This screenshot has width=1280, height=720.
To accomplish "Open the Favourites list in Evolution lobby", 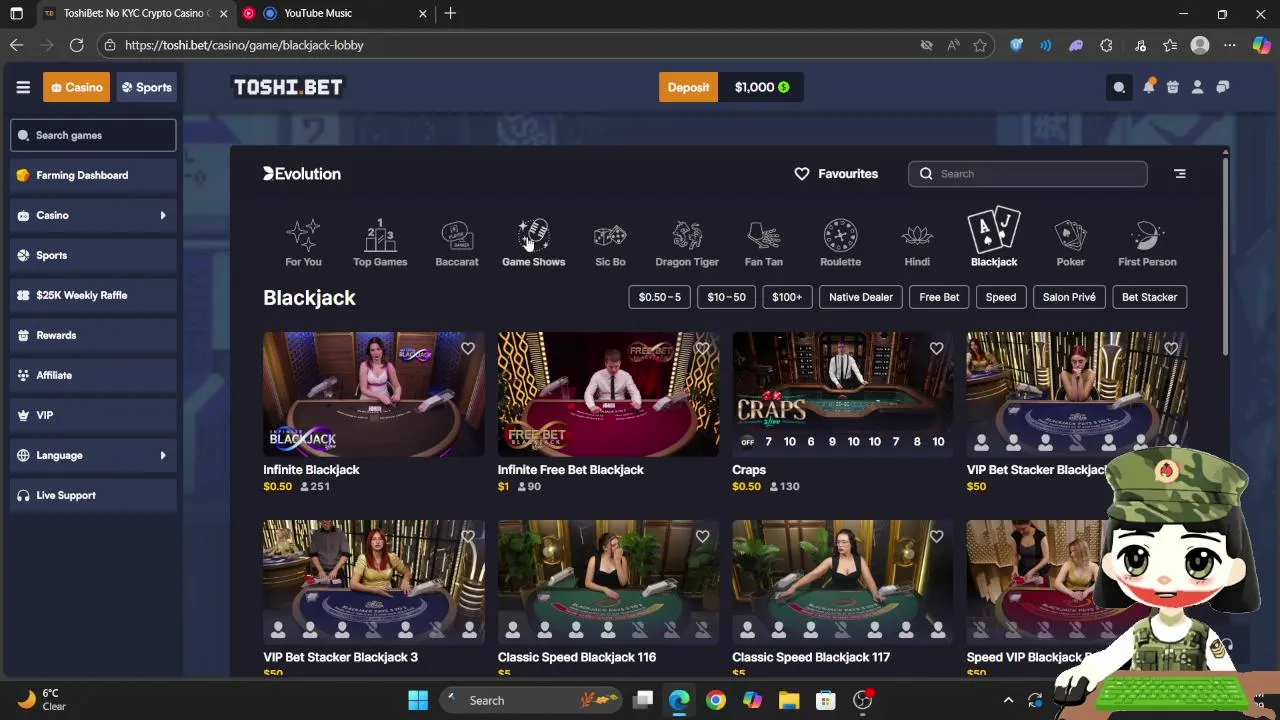I will 836,174.
